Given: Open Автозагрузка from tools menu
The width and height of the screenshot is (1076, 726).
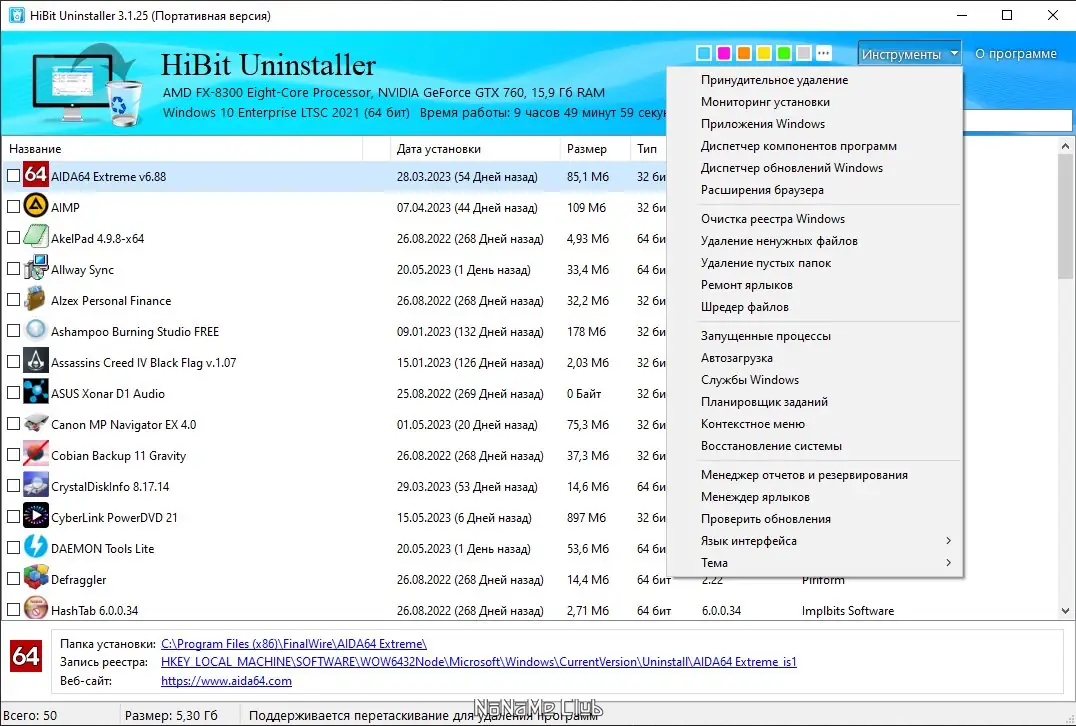Looking at the screenshot, I should (x=815, y=358).
